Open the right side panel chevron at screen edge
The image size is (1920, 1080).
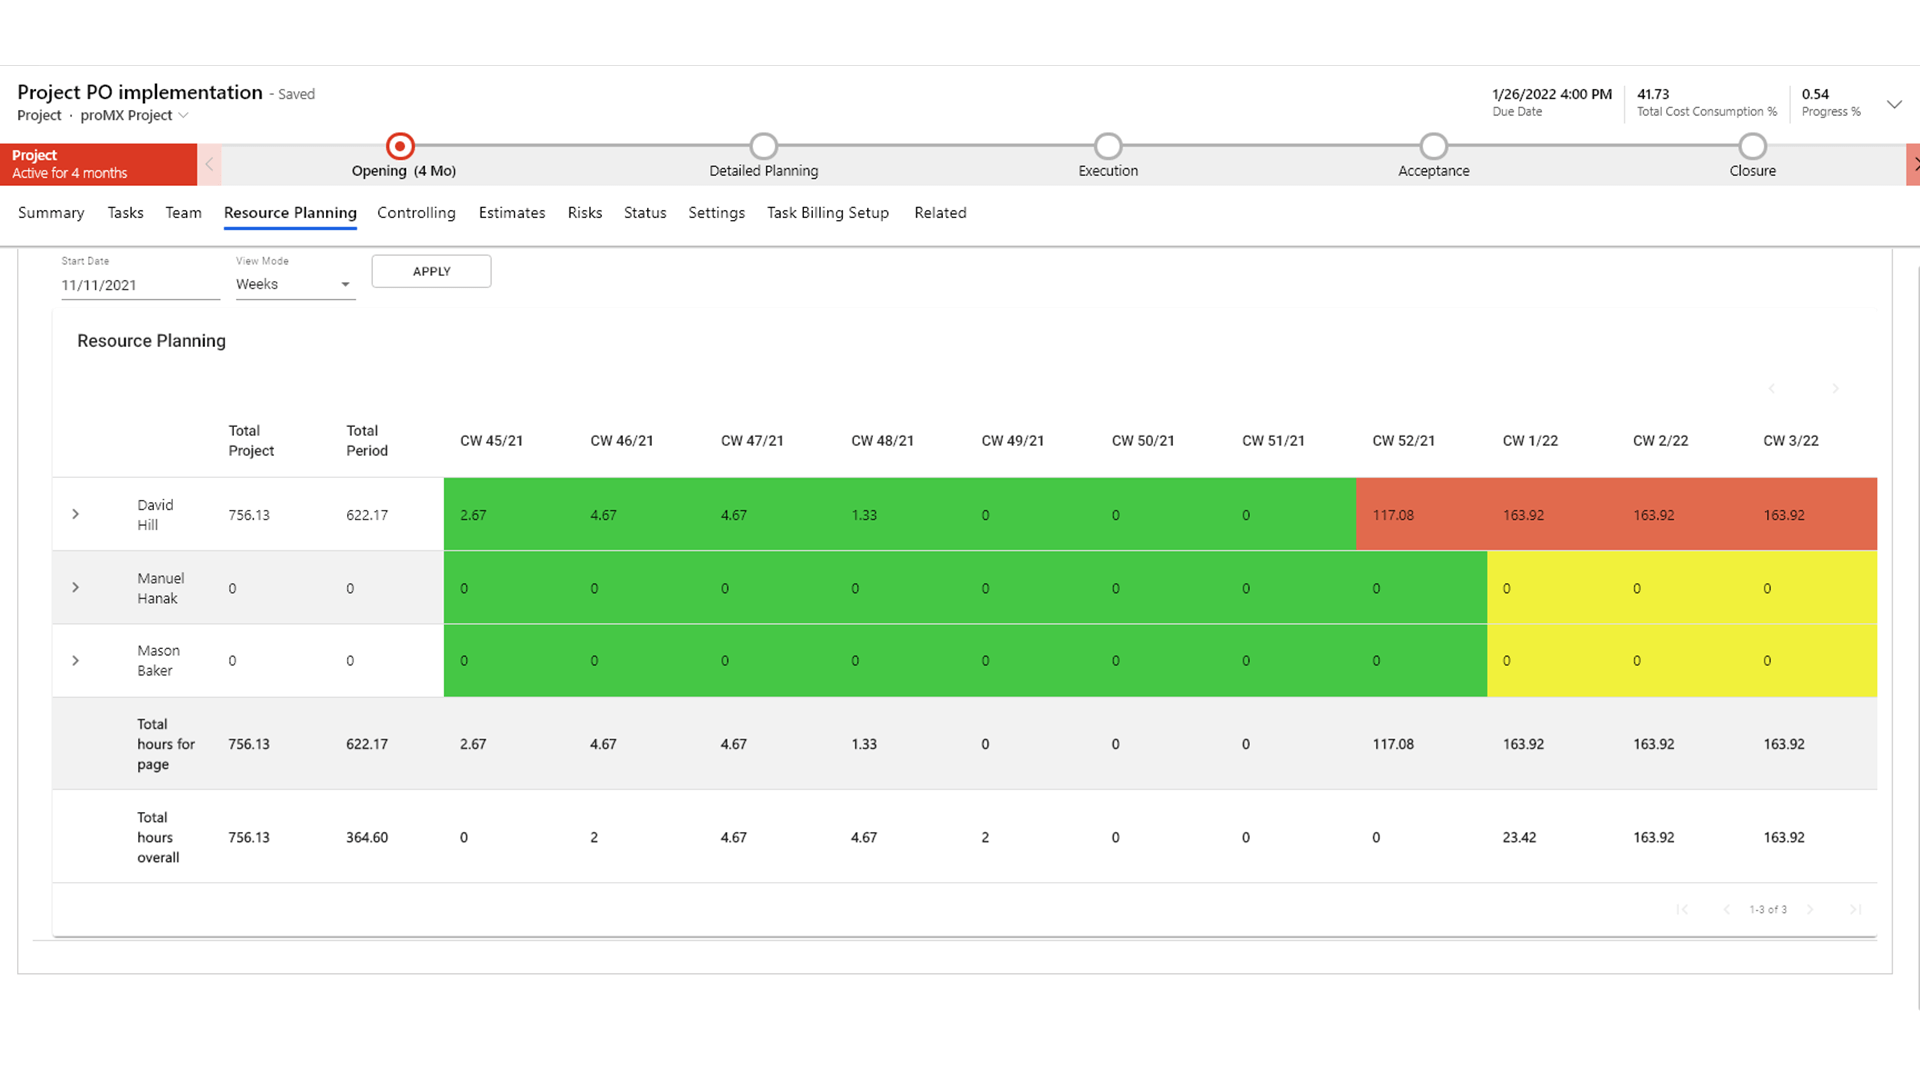tap(1915, 164)
